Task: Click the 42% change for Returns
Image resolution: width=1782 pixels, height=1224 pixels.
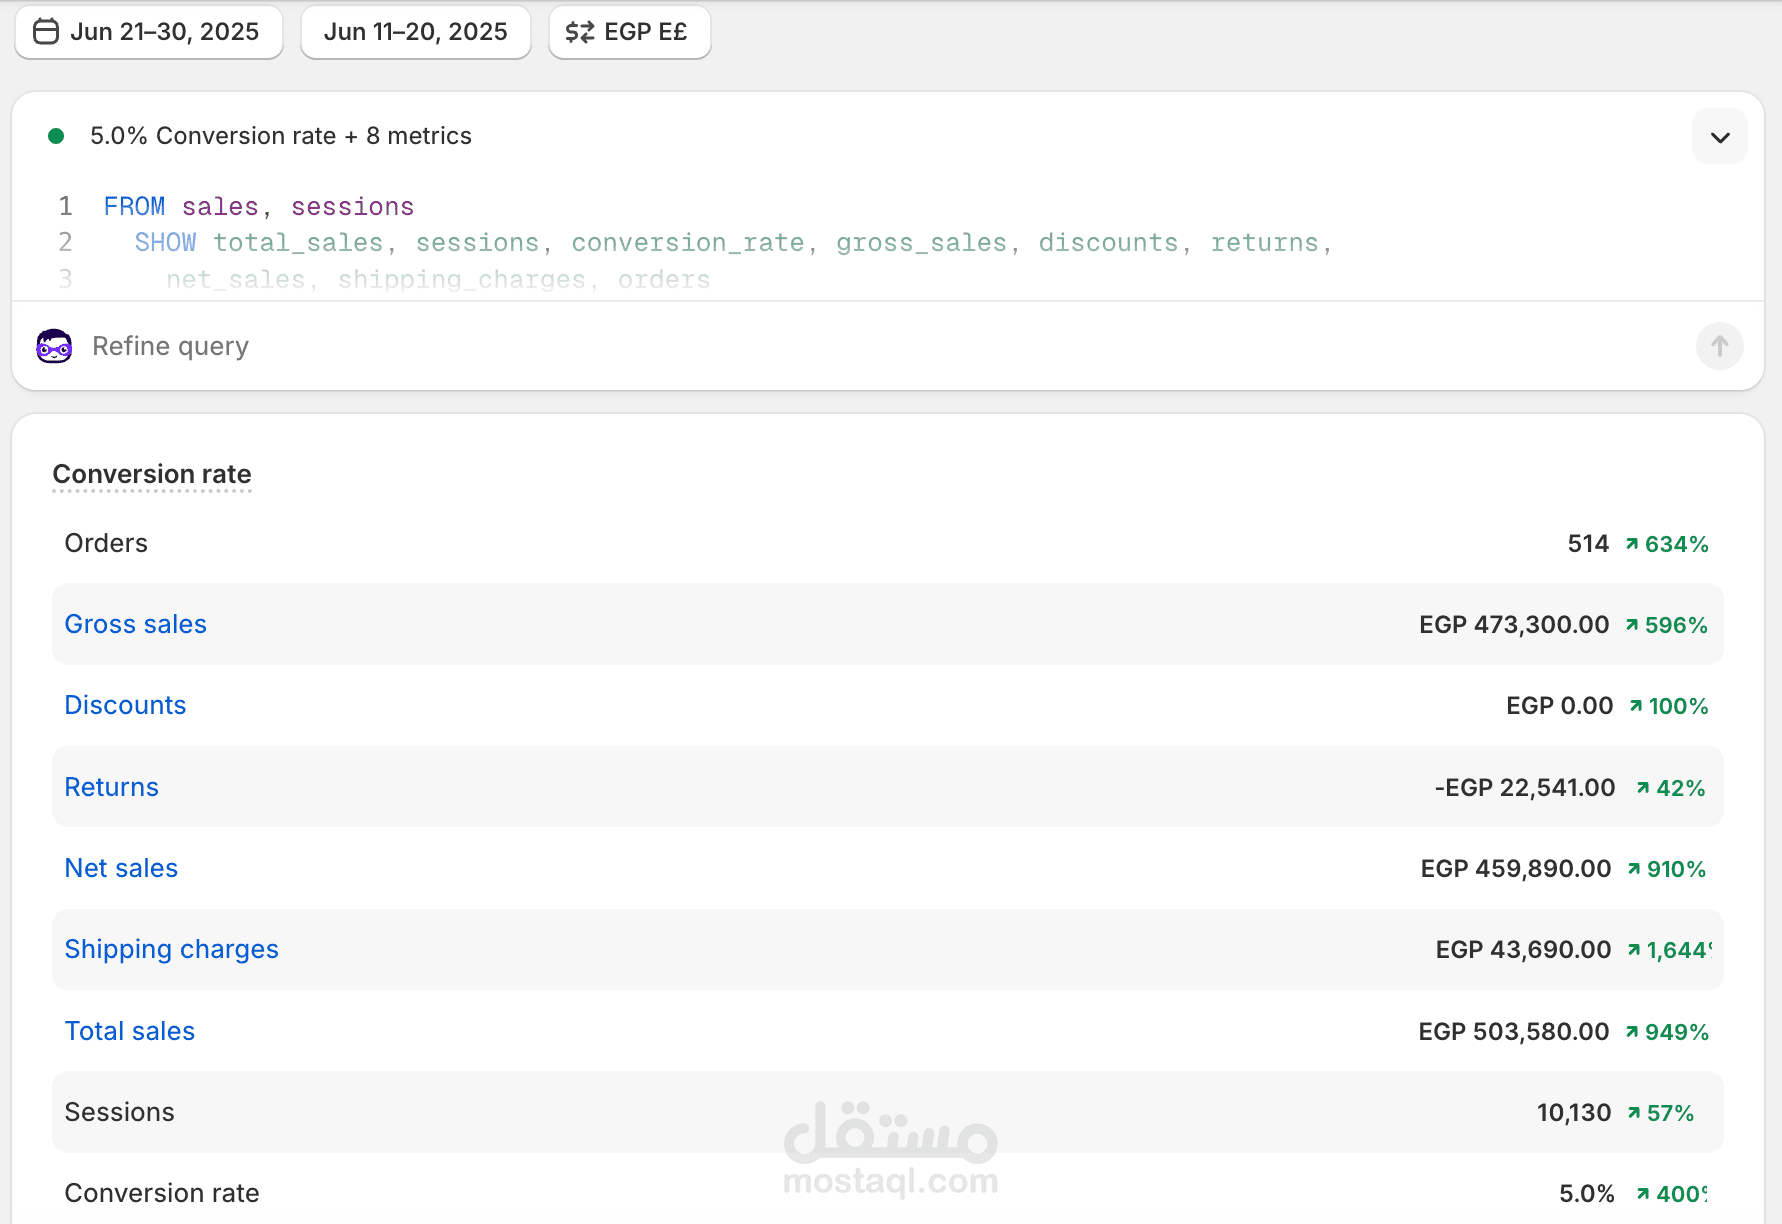Action: (1671, 788)
